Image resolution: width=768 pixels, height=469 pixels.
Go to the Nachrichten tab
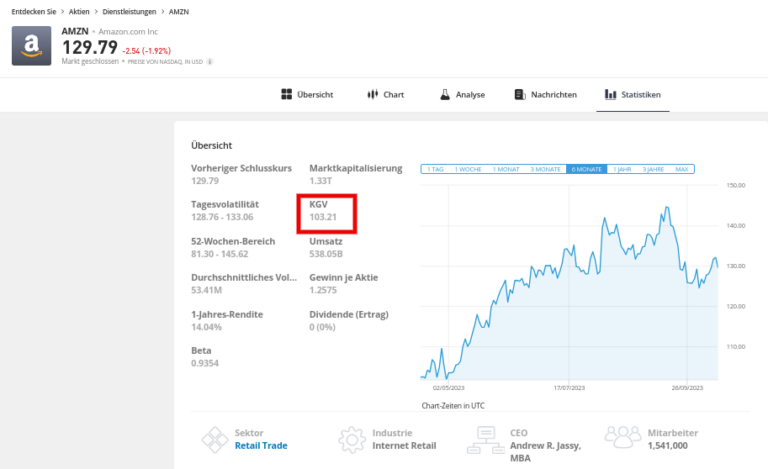point(546,94)
